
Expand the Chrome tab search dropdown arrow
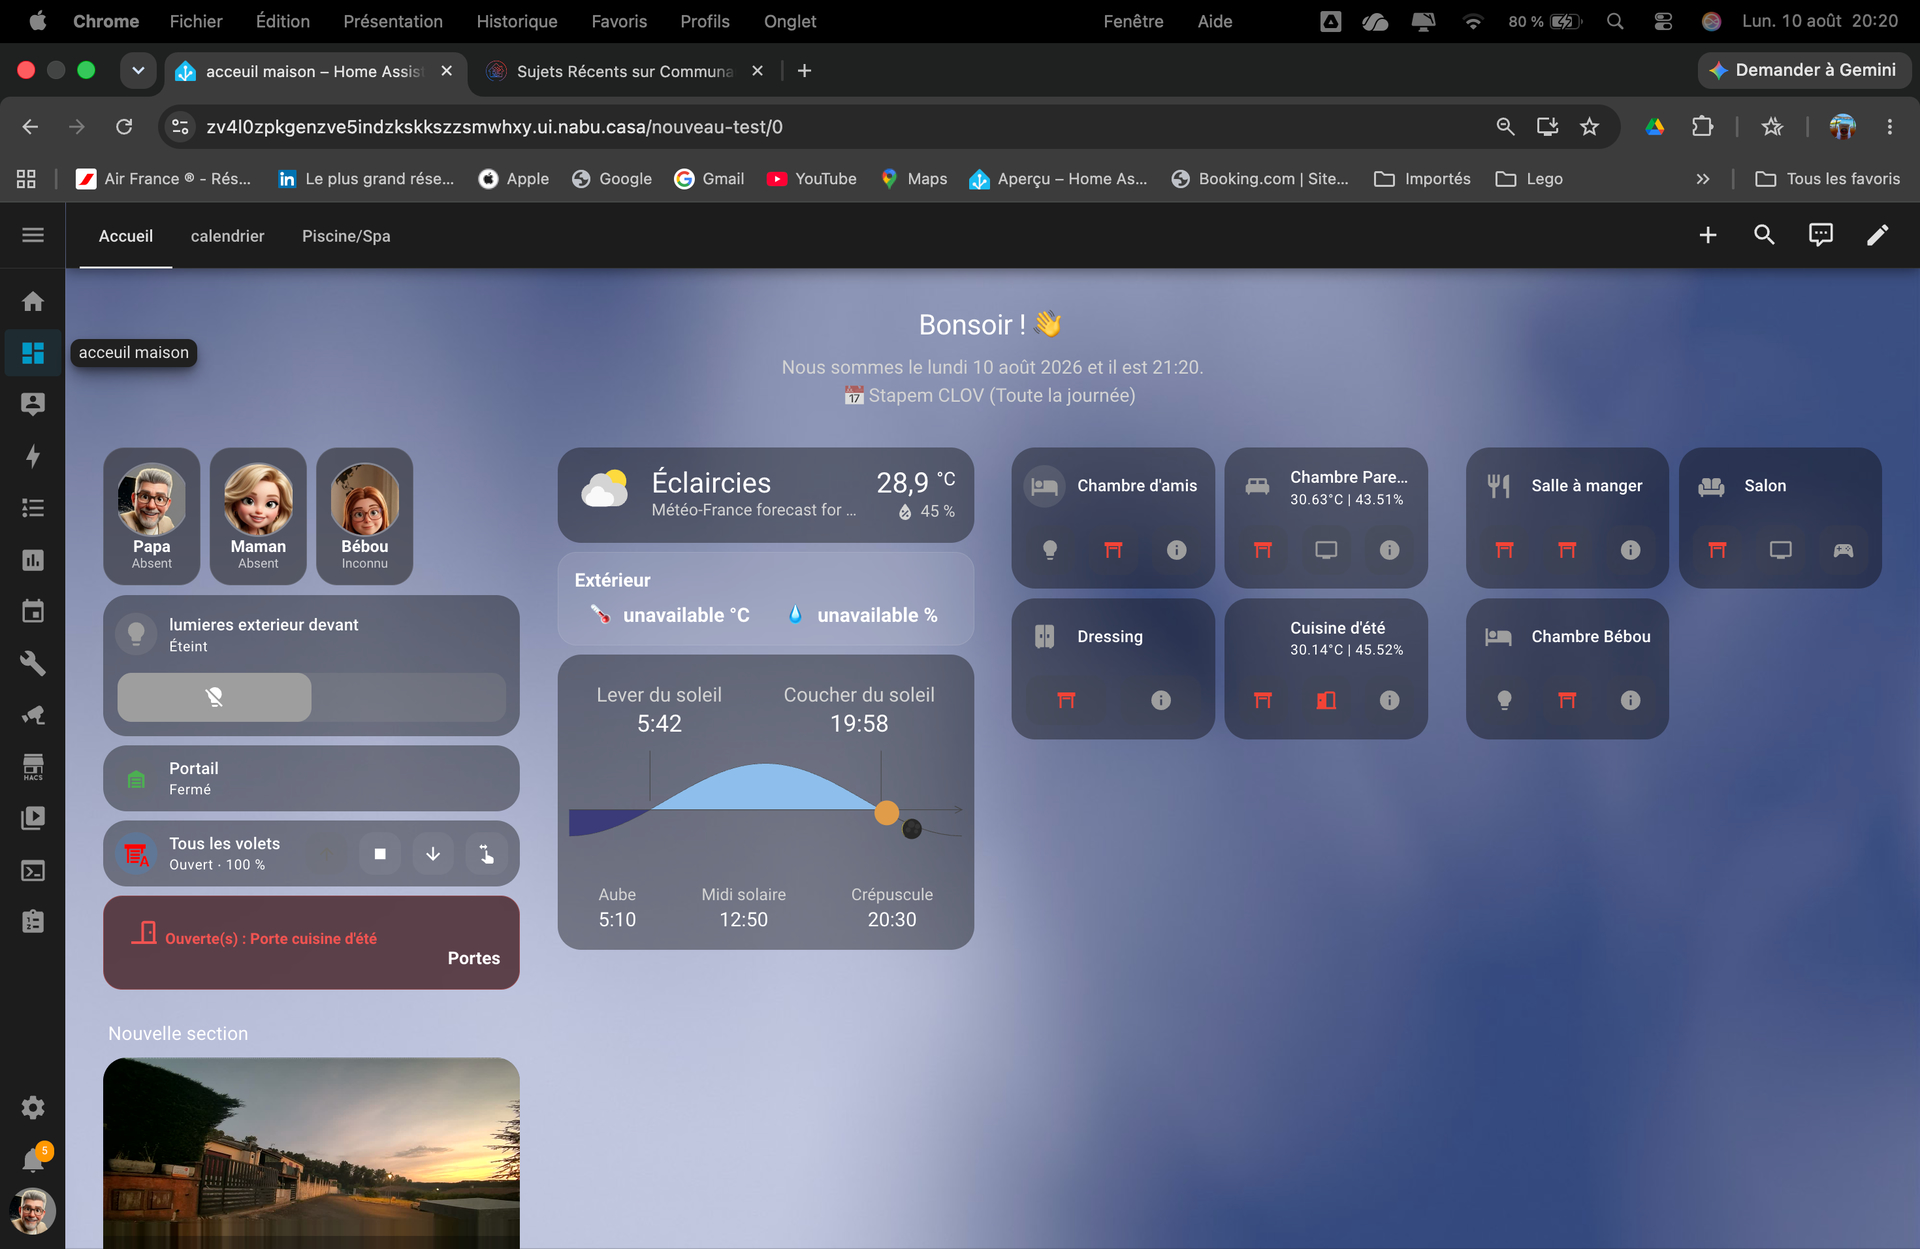[x=138, y=70]
